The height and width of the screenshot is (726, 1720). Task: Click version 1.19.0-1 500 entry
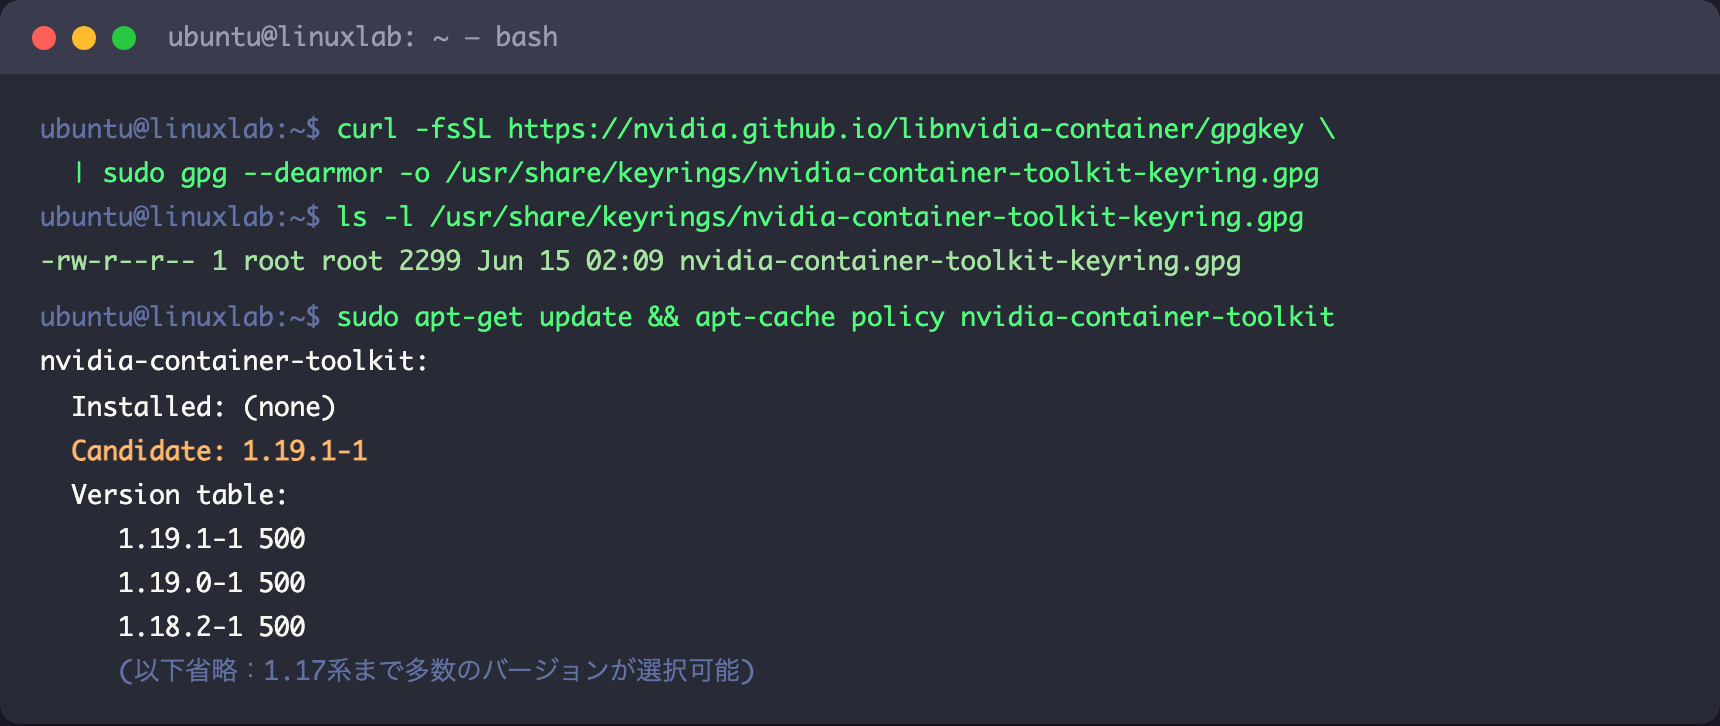click(212, 583)
